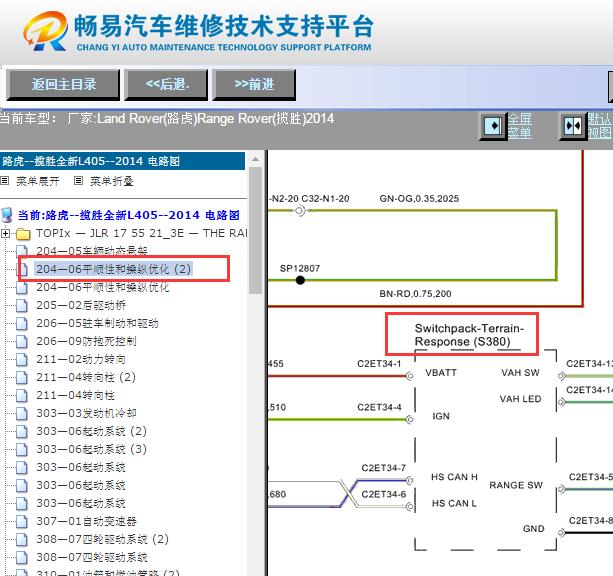The image size is (613, 576).
Task: Click the root computer icon of current tree
Action: [x=7, y=215]
